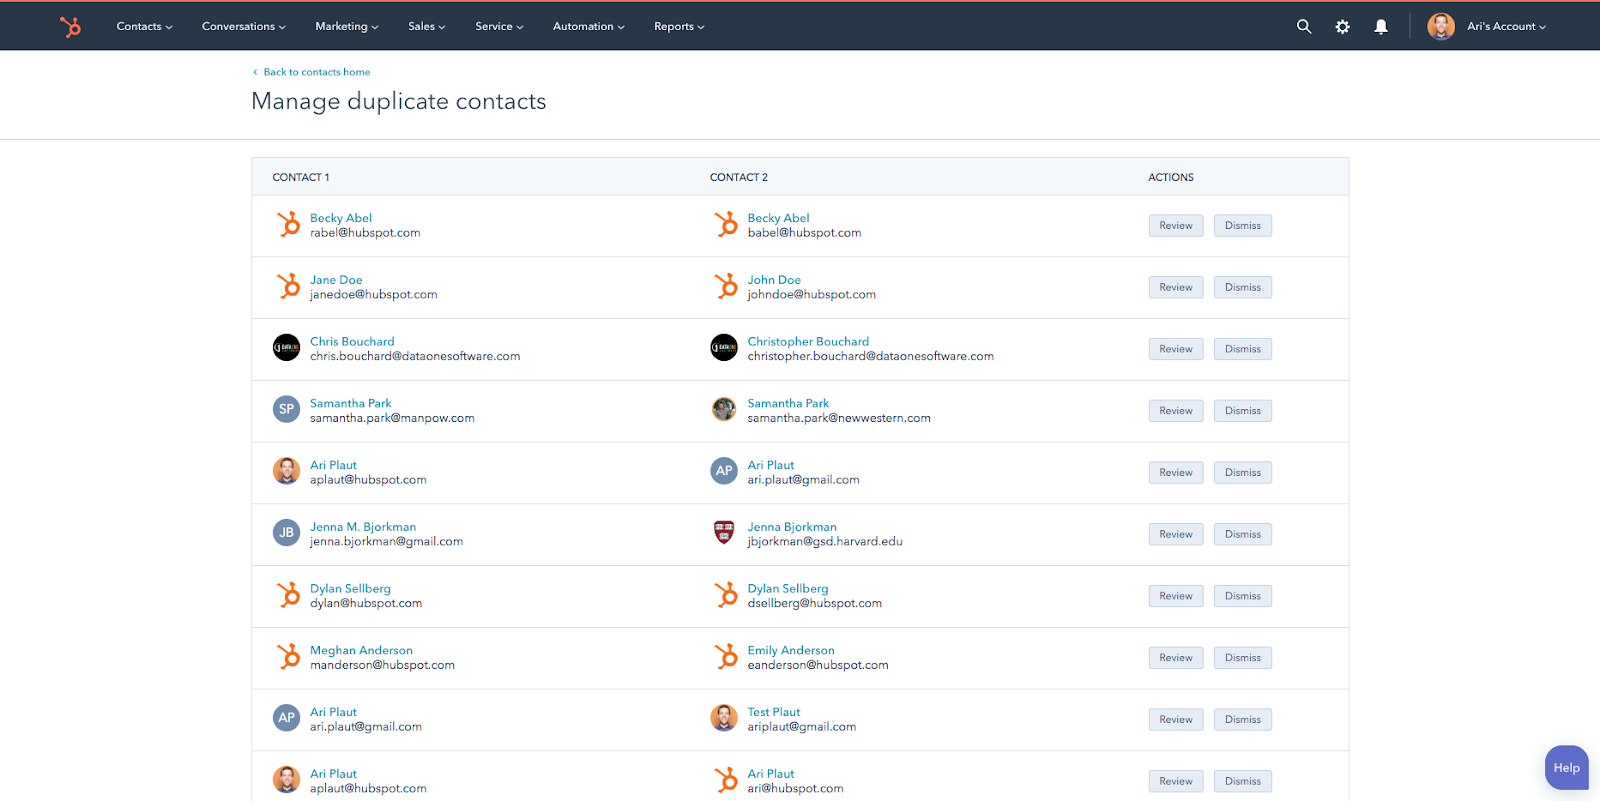The width and height of the screenshot is (1600, 801).
Task: Click the email jbjorkman@gsd.harvard.edu
Action: coord(825,542)
